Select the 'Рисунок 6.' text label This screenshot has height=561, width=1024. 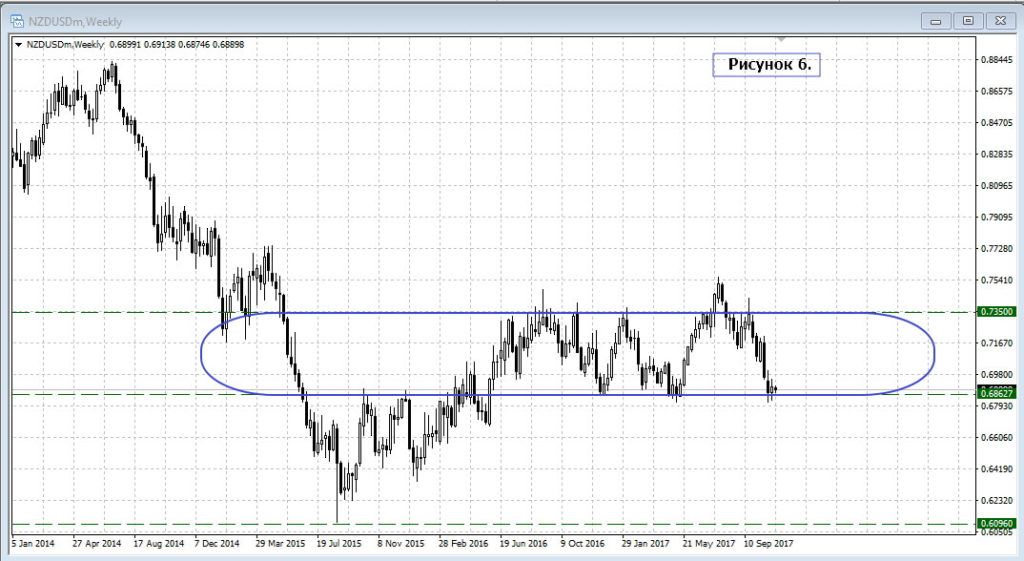point(766,64)
